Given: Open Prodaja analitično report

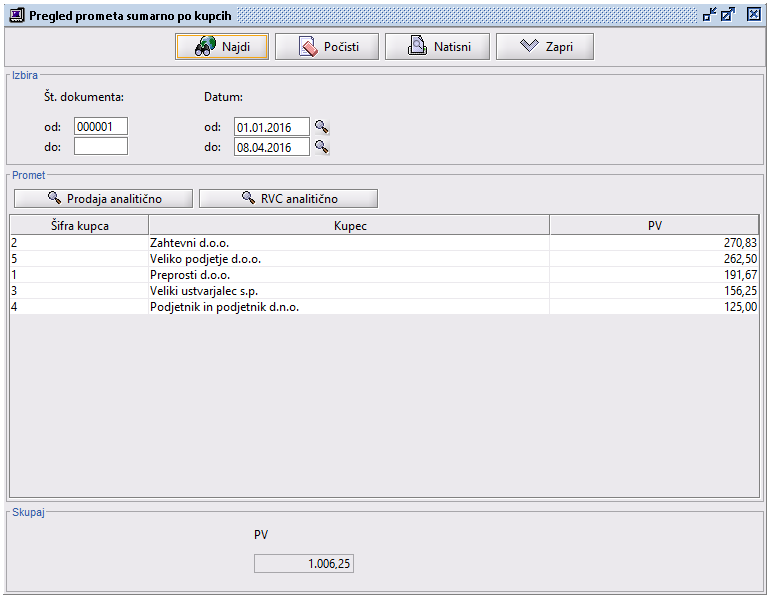Looking at the screenshot, I should point(102,198).
